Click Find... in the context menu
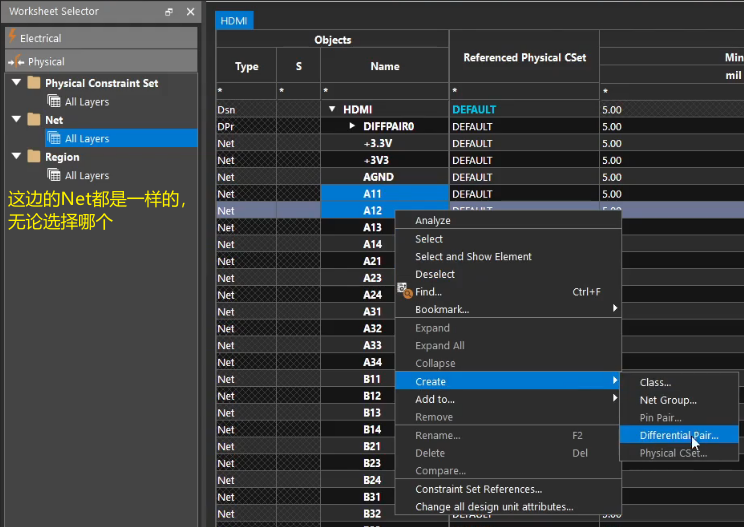This screenshot has width=744, height=527. [x=428, y=292]
